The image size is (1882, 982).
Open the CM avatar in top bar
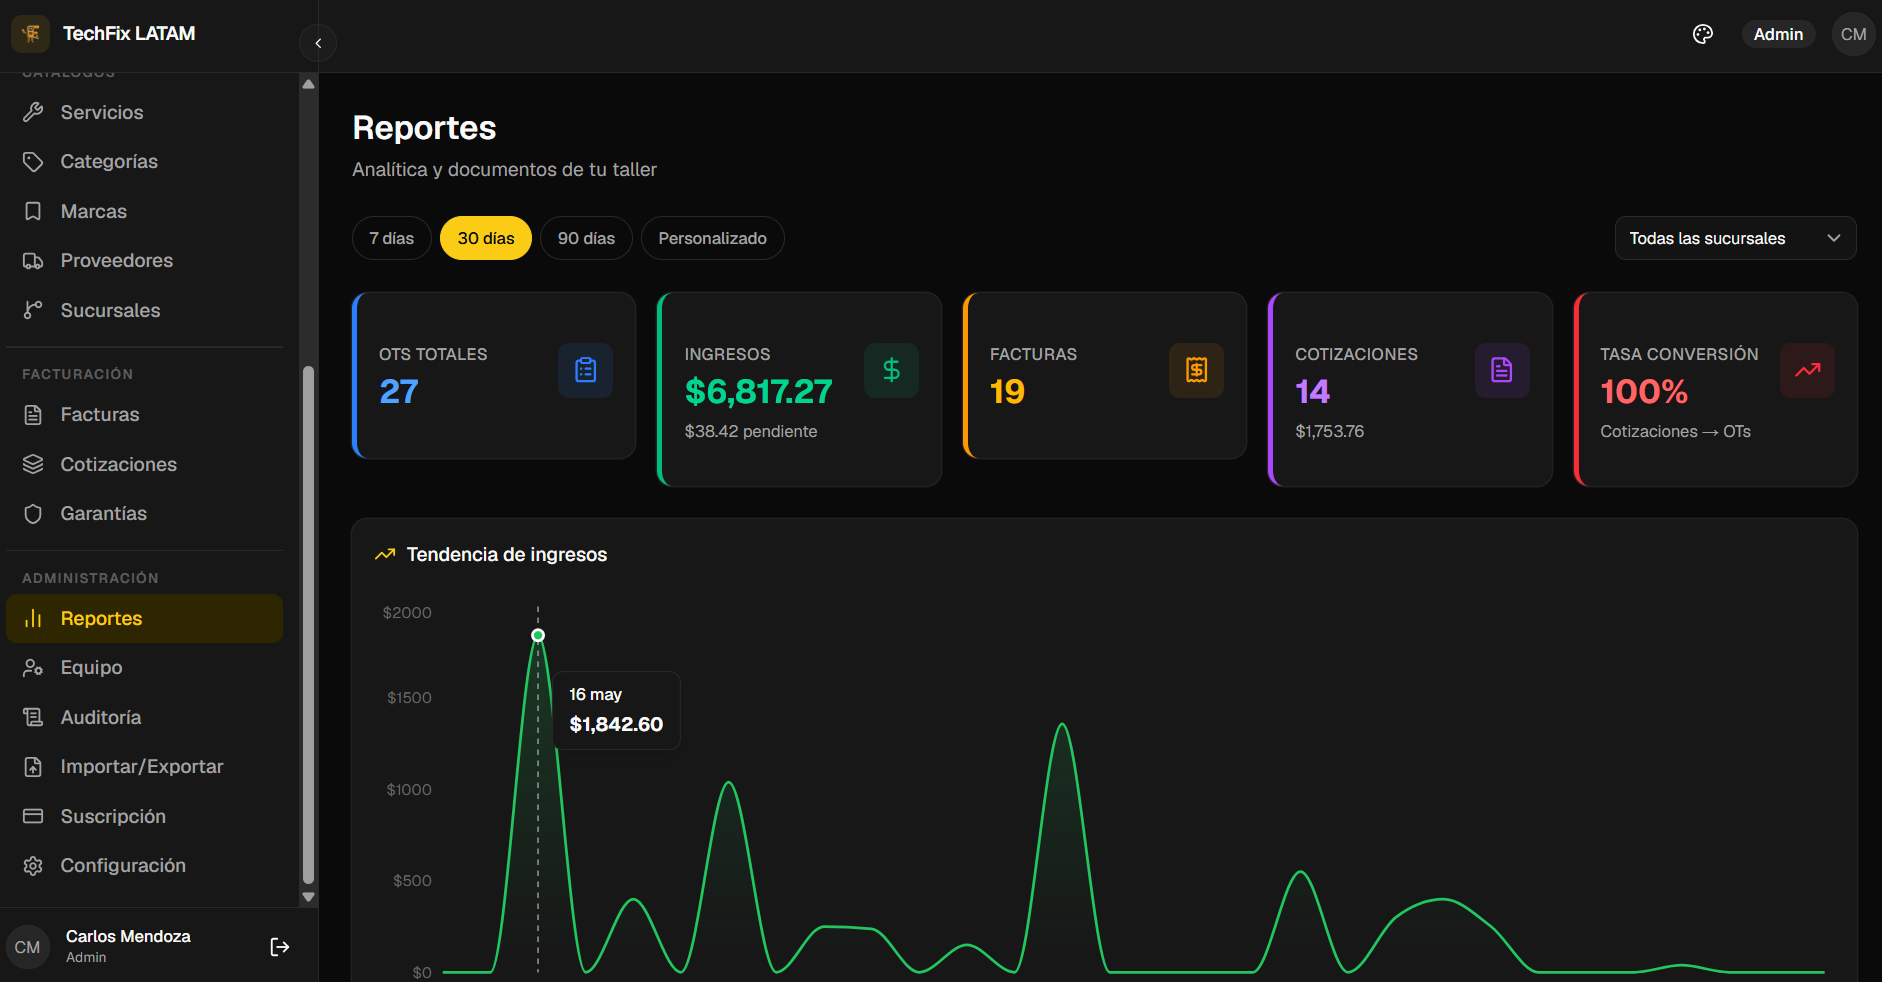click(1853, 34)
